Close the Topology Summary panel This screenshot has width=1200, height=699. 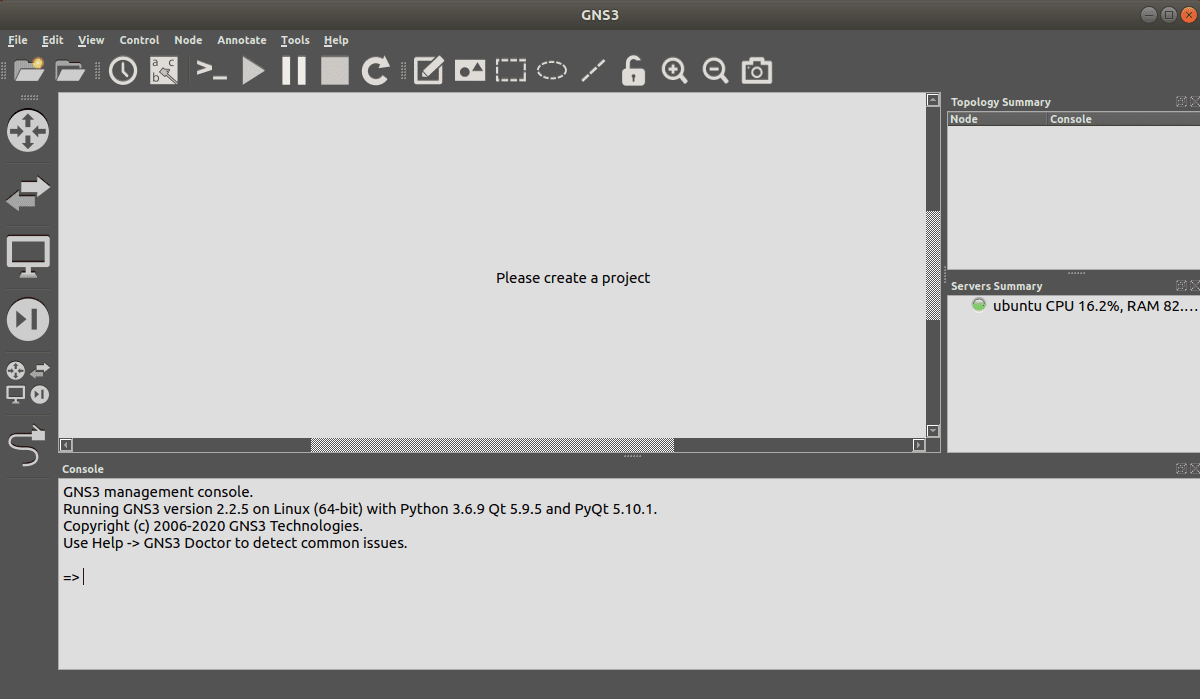point(1194,102)
